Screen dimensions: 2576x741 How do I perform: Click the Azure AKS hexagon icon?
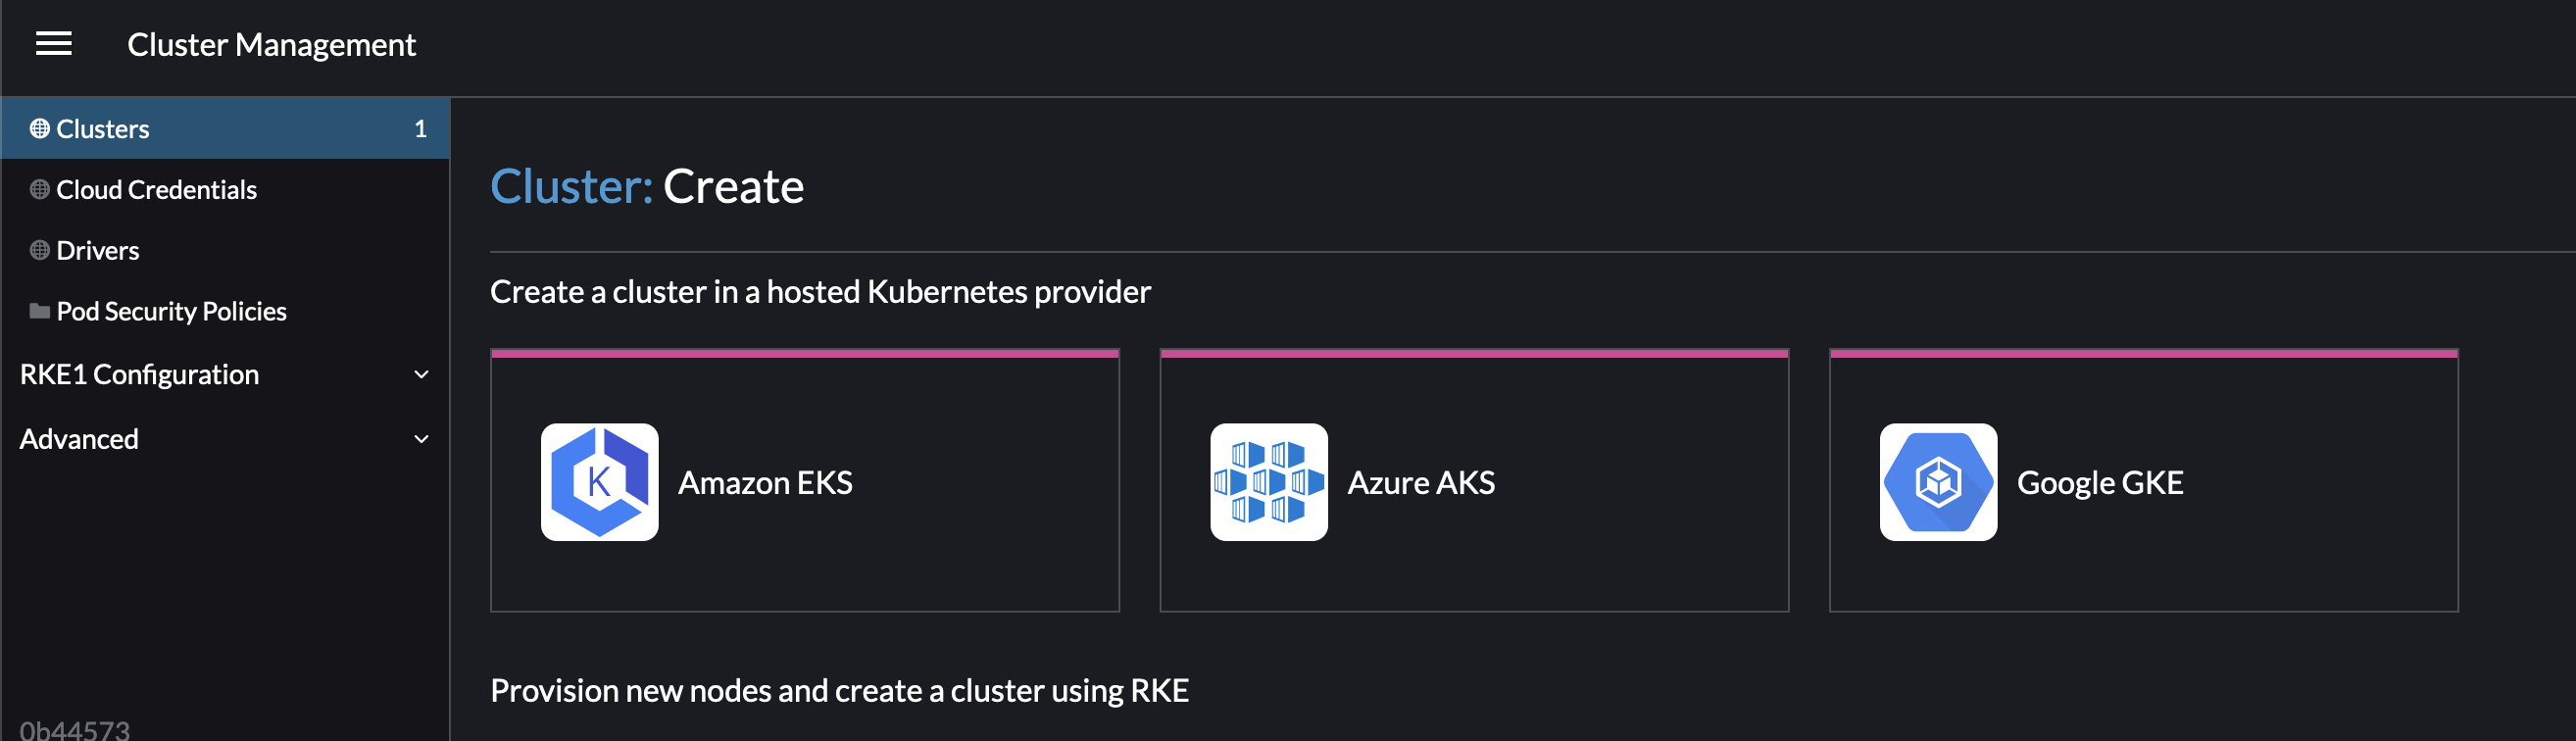click(x=1269, y=482)
